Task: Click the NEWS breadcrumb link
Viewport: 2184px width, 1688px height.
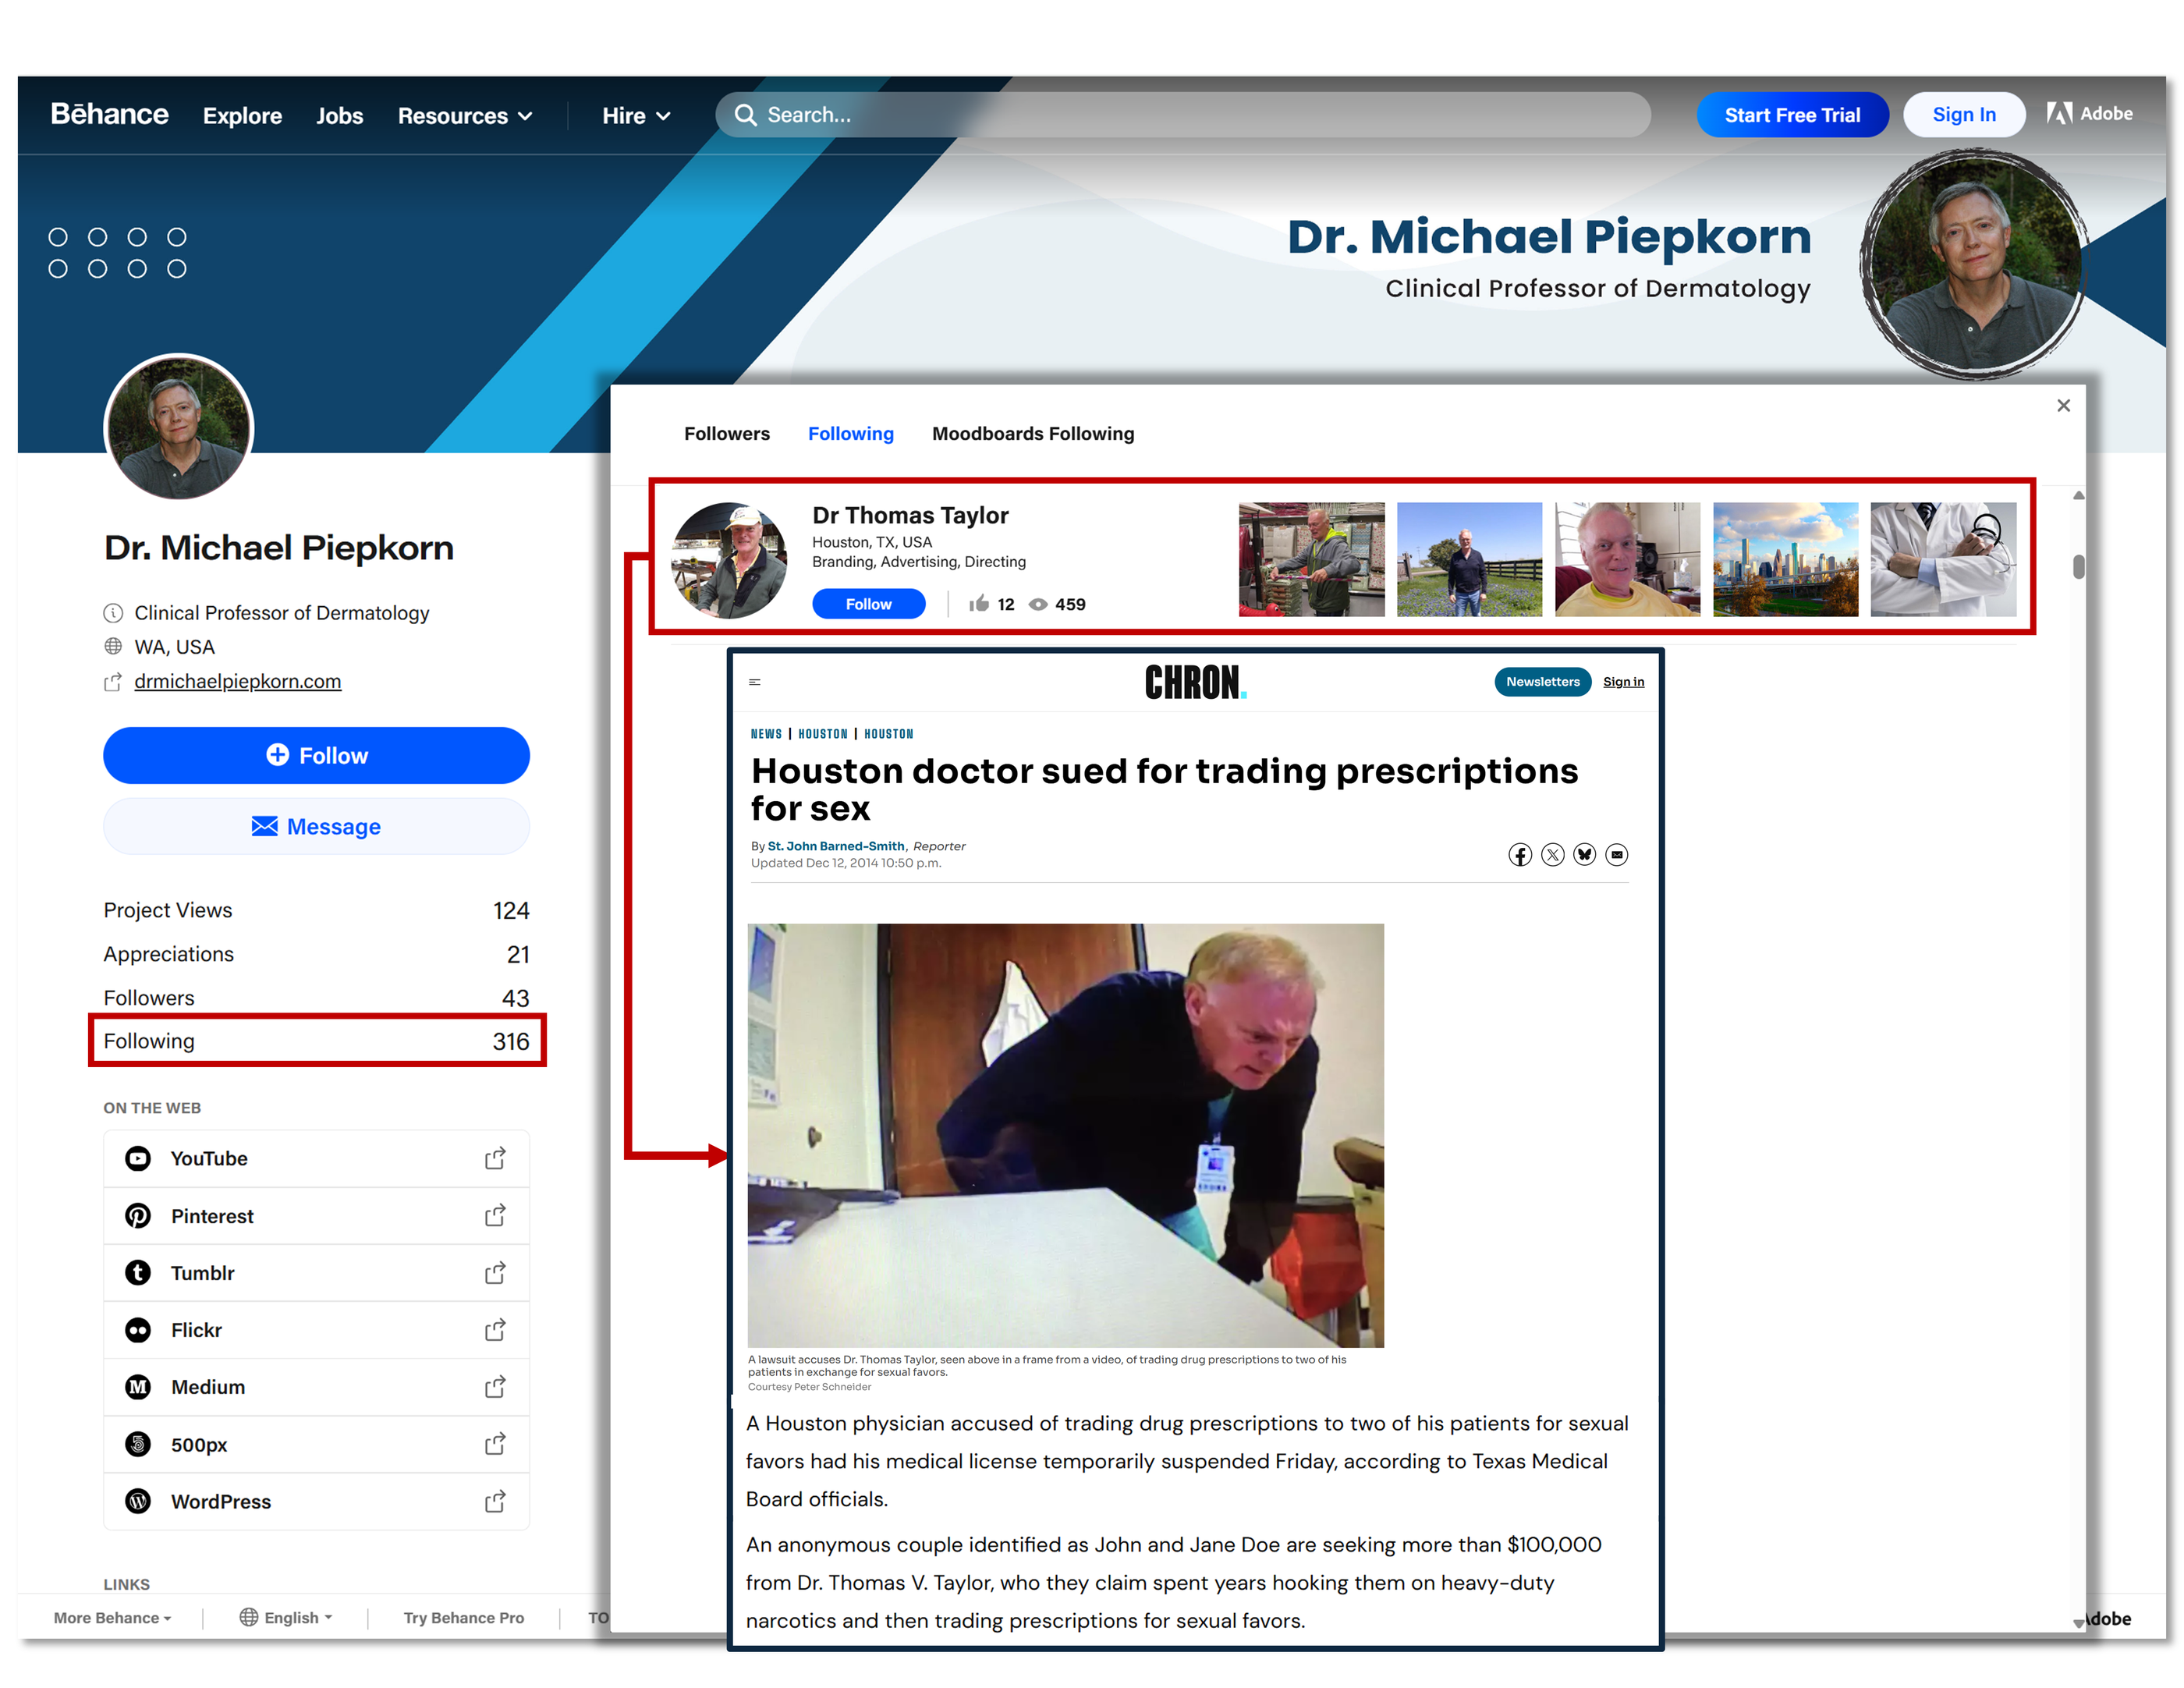Action: [766, 734]
